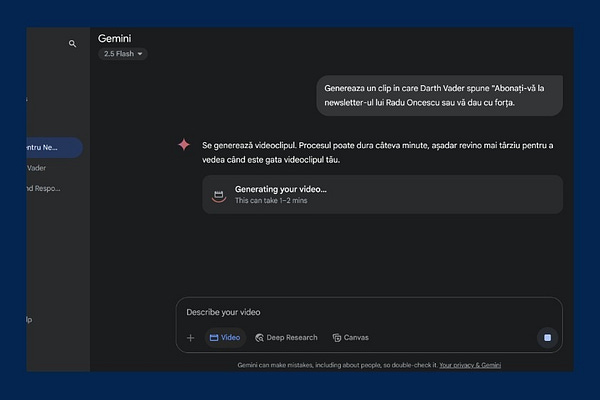Viewport: 600px width, 400px height.
Task: Click the search icon in the sidebar
Action: (72, 44)
